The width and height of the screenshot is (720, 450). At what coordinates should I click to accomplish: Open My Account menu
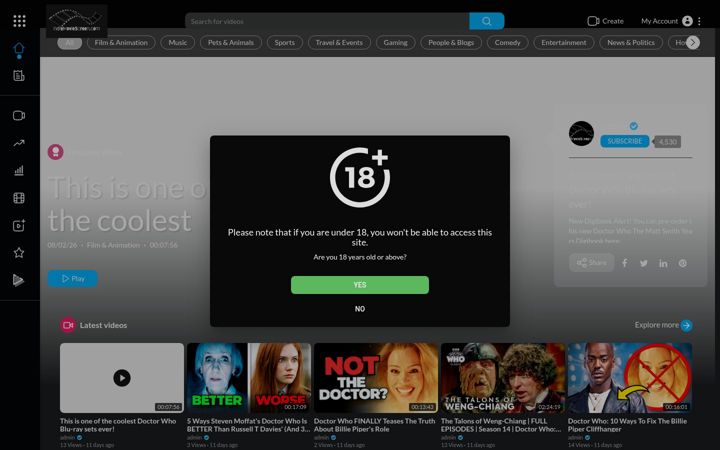coord(666,21)
